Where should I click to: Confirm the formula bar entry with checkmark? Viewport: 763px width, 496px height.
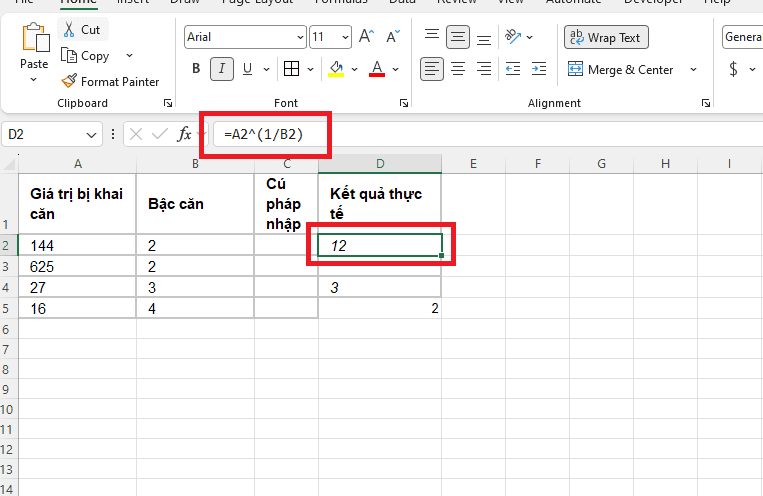pos(160,134)
